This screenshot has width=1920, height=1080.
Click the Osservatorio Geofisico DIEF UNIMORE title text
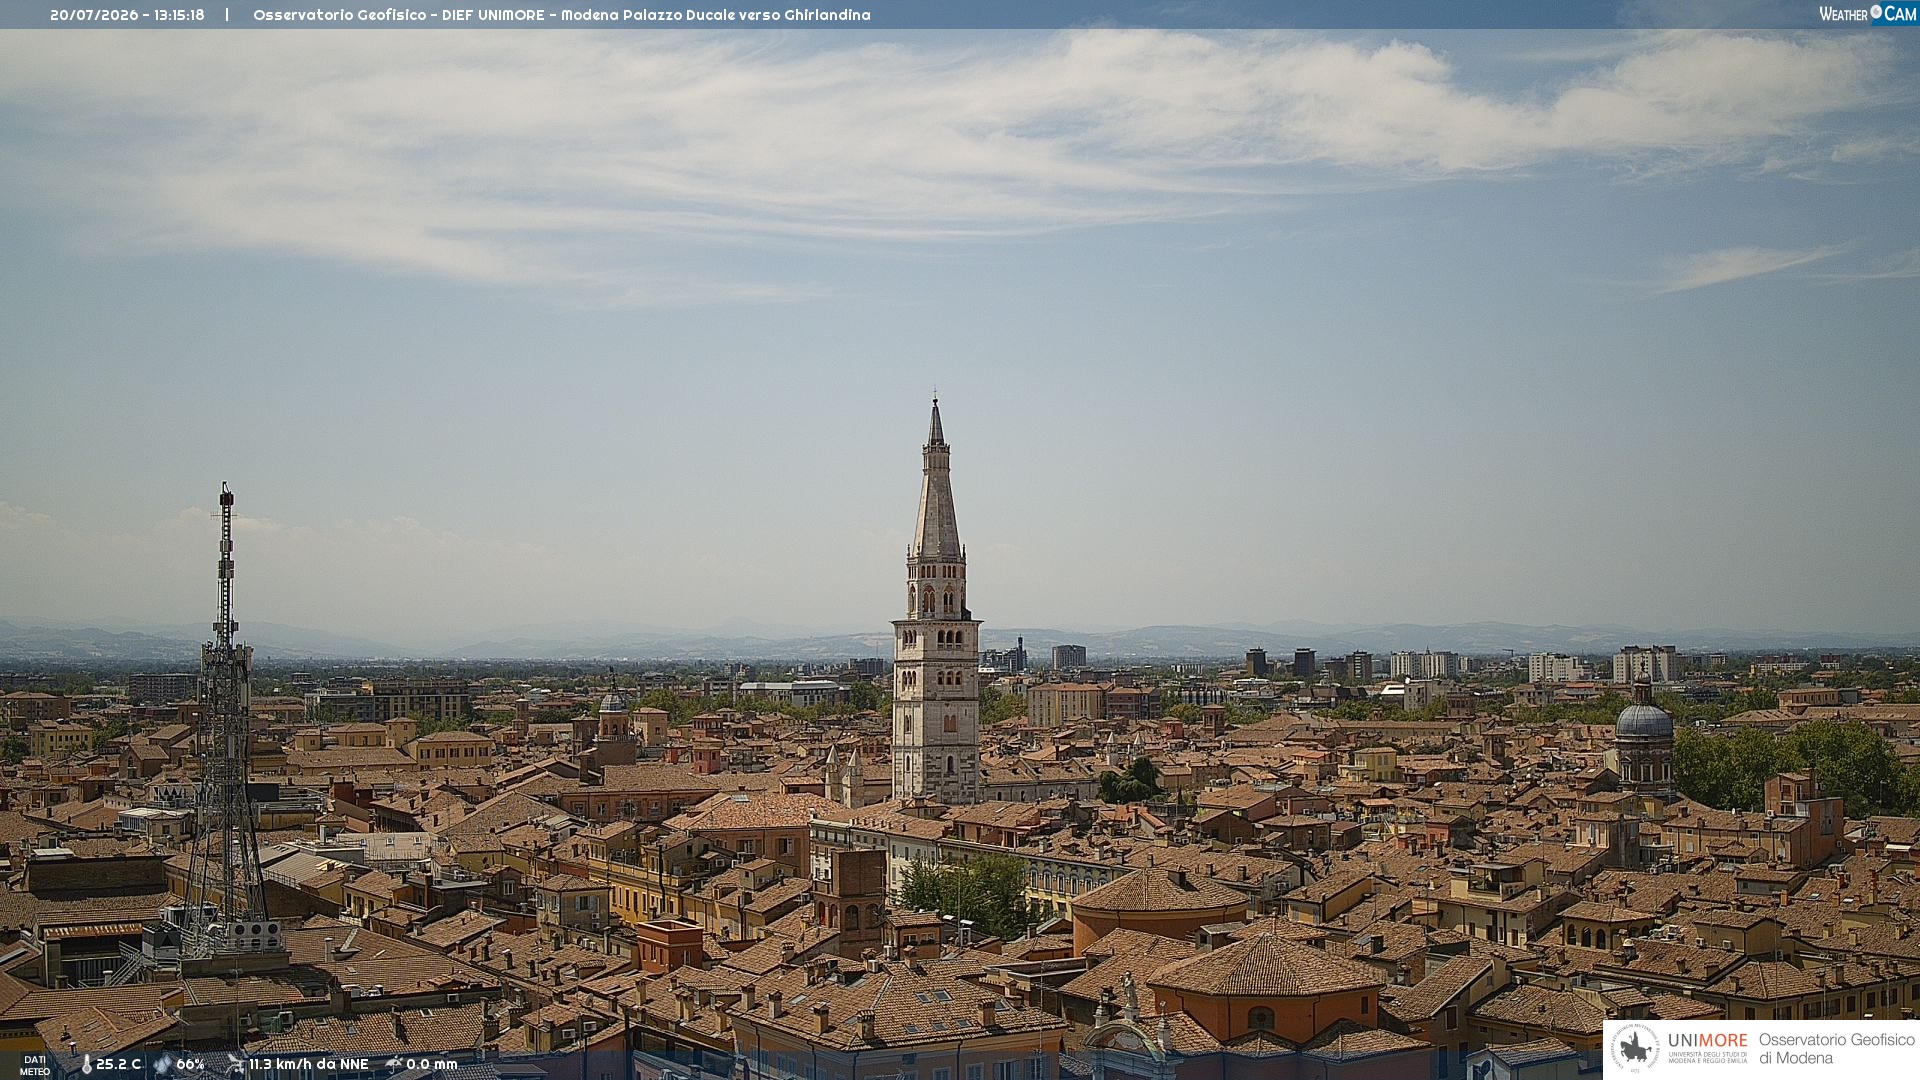click(x=561, y=15)
